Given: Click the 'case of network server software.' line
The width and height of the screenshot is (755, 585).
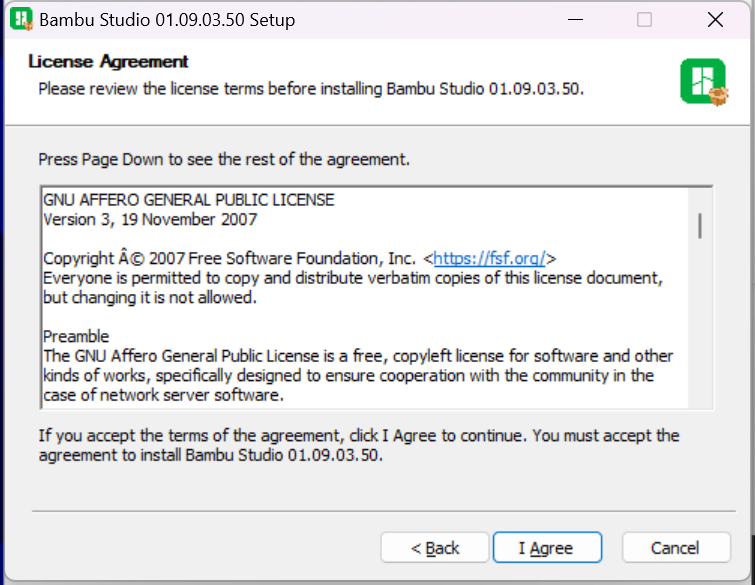Looking at the screenshot, I should pos(163,395).
